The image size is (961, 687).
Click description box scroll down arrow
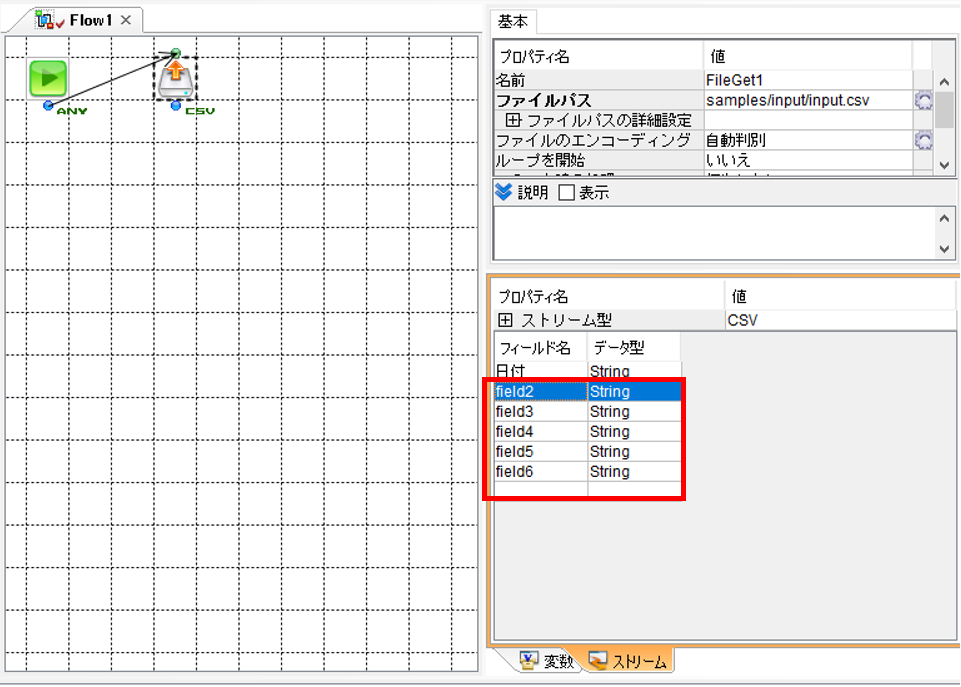[x=944, y=249]
